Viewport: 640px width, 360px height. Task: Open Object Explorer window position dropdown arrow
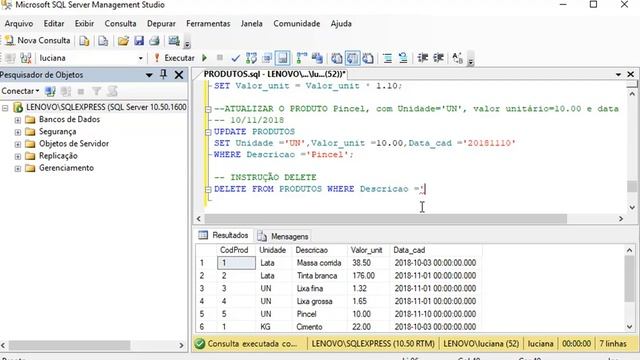coord(149,75)
